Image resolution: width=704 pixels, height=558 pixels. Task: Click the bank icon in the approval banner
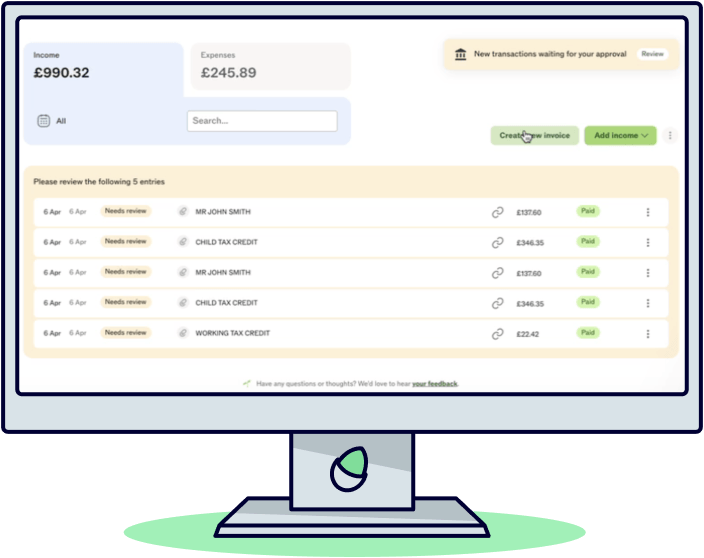(460, 54)
